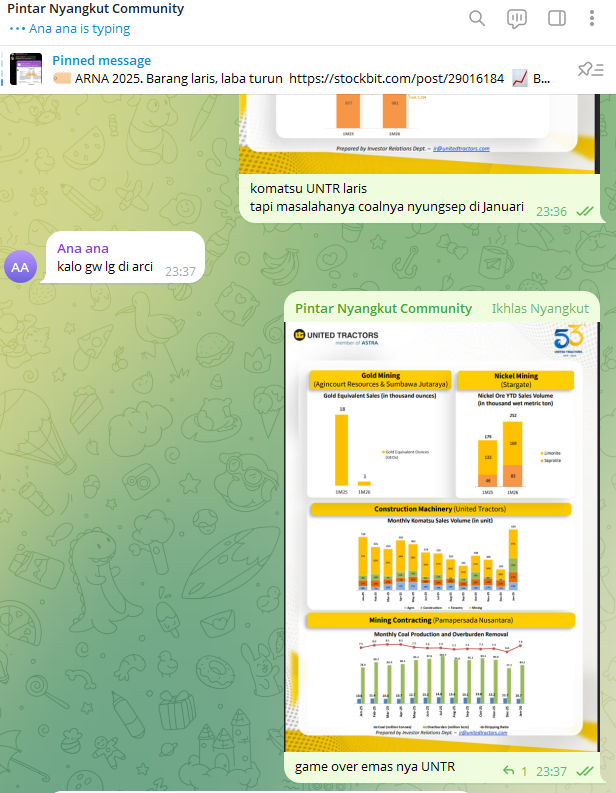Click the read checkmarks on 'game over emas' message
The height and width of the screenshot is (793, 616).
[x=585, y=771]
